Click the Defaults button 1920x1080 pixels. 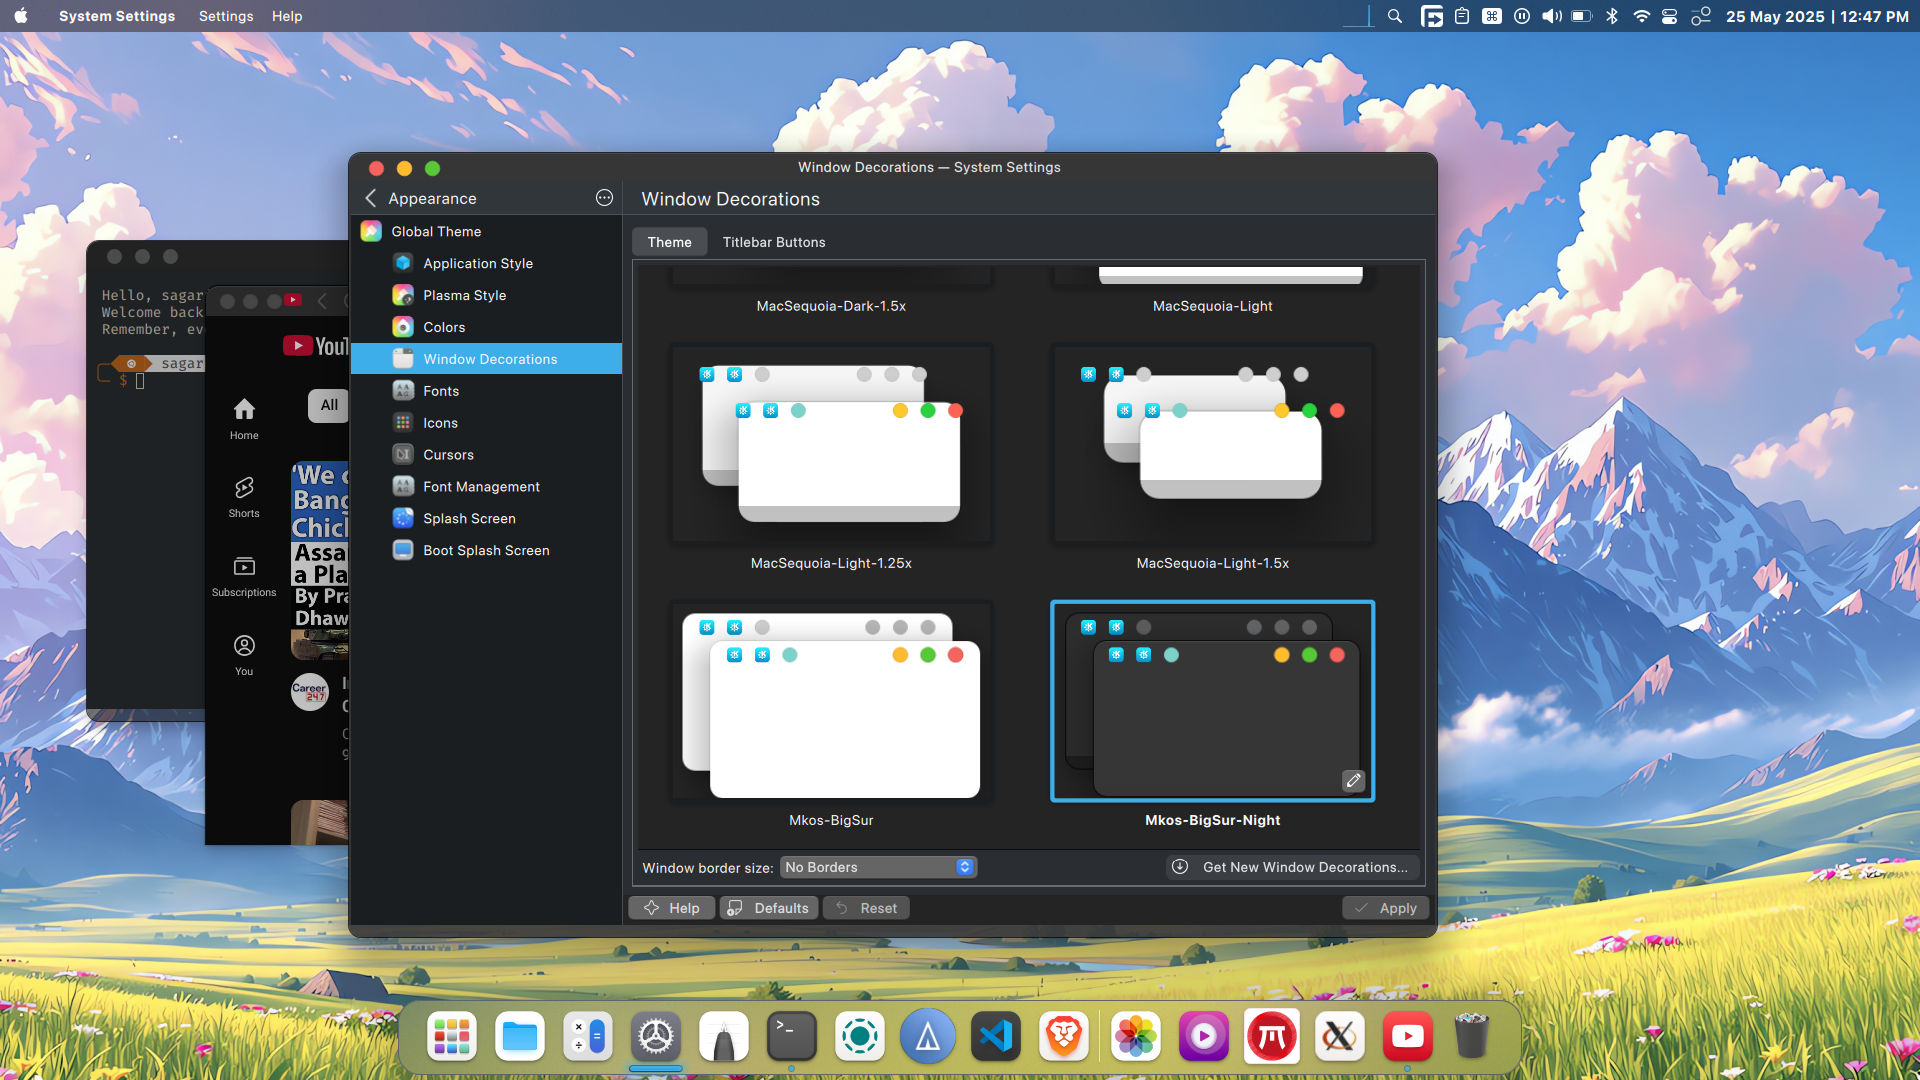pyautogui.click(x=768, y=908)
